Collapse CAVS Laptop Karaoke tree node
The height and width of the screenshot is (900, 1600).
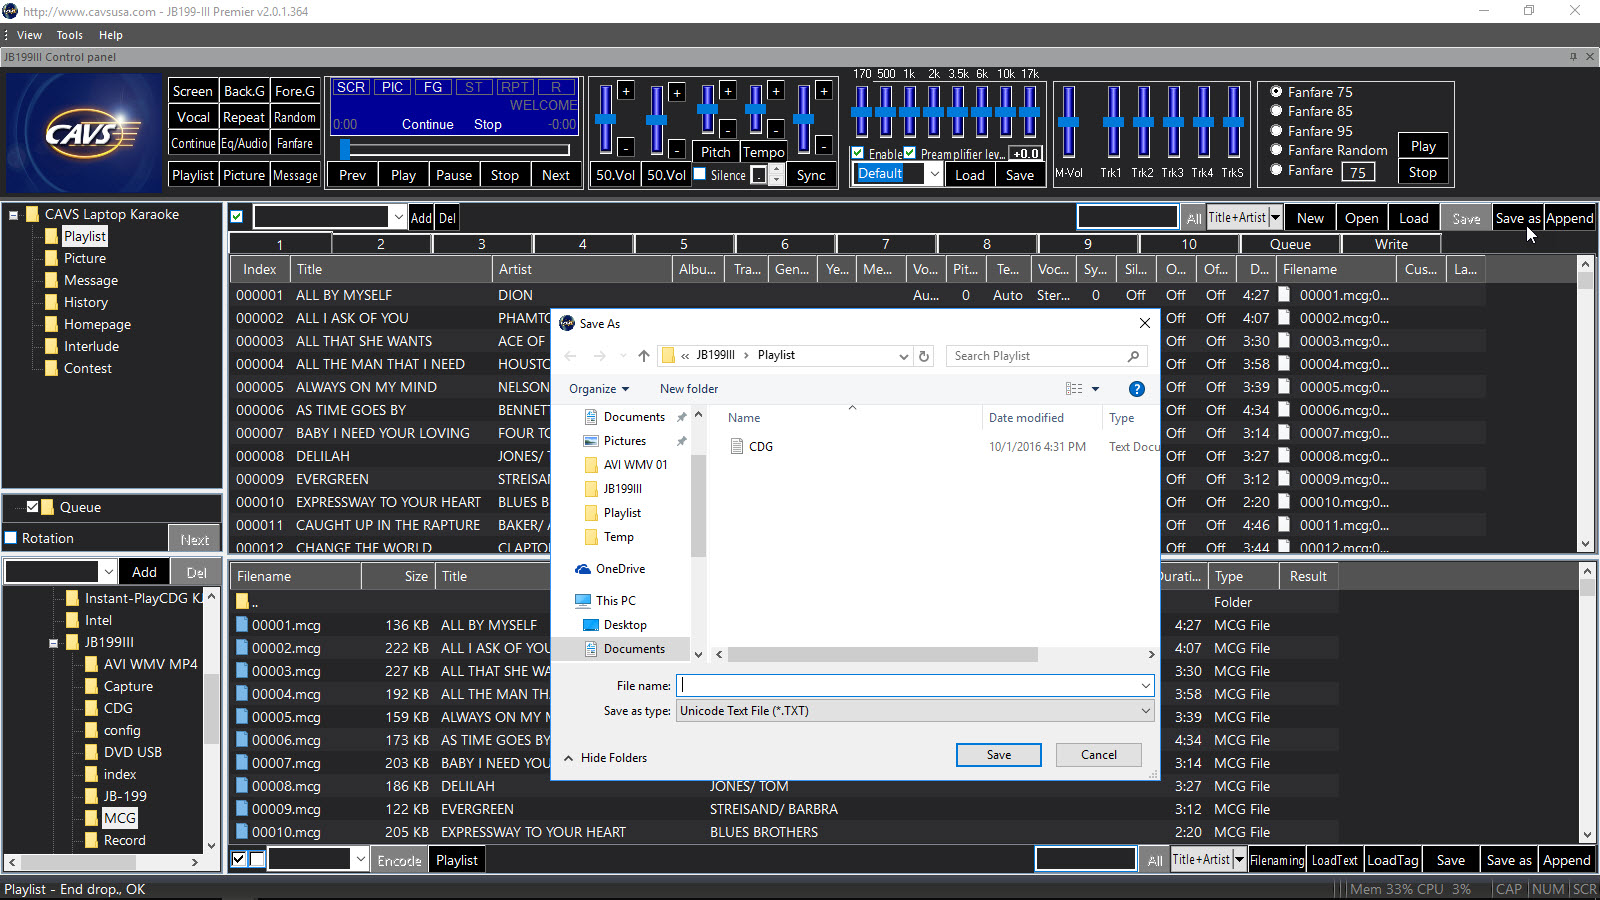coord(14,215)
